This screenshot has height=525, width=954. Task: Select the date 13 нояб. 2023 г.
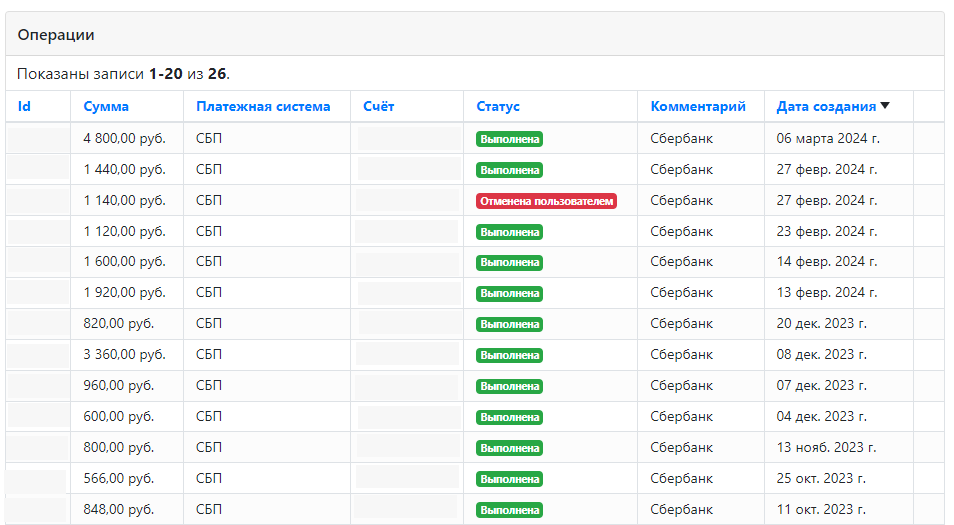826,448
